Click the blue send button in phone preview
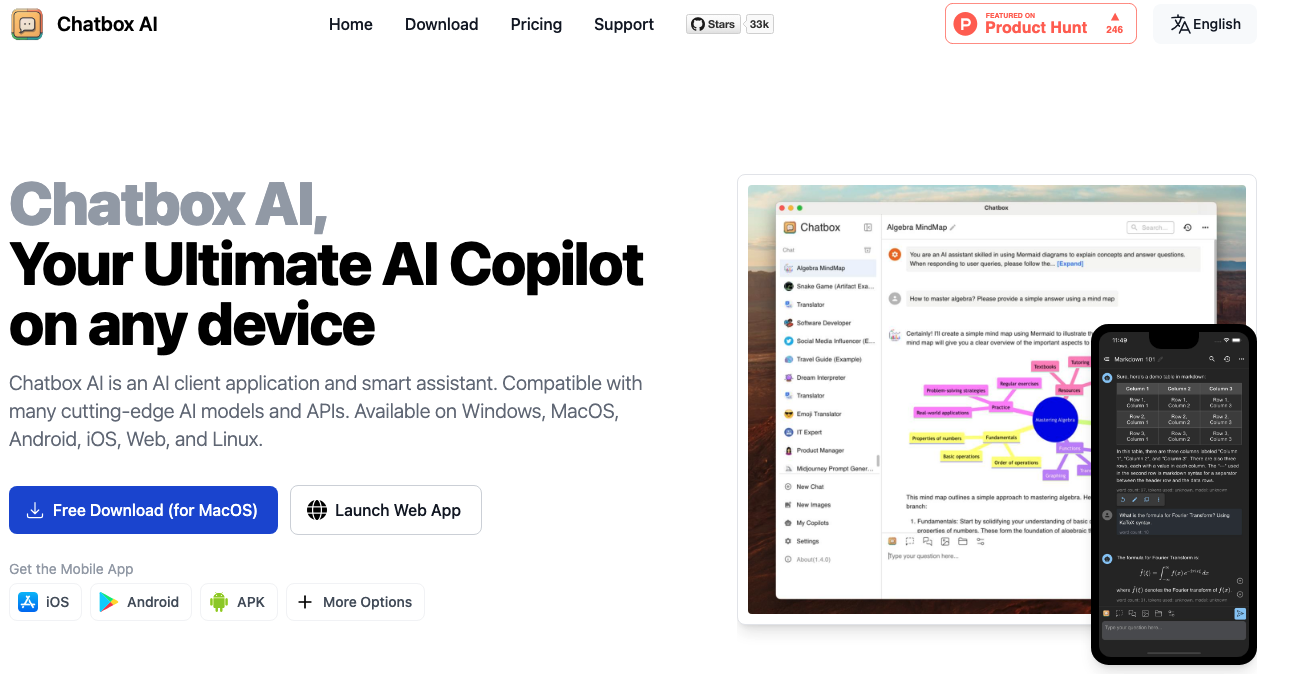 pos(1240,613)
